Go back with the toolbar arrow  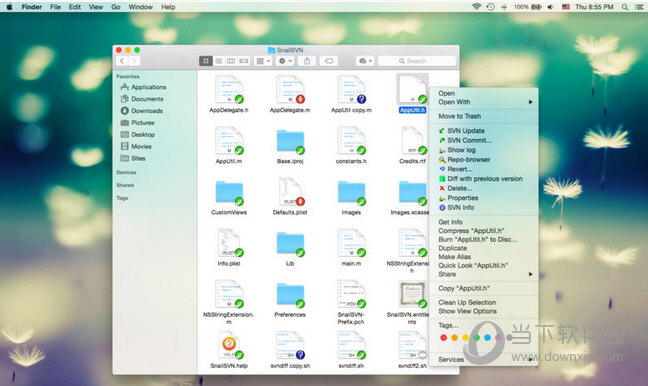click(122, 61)
